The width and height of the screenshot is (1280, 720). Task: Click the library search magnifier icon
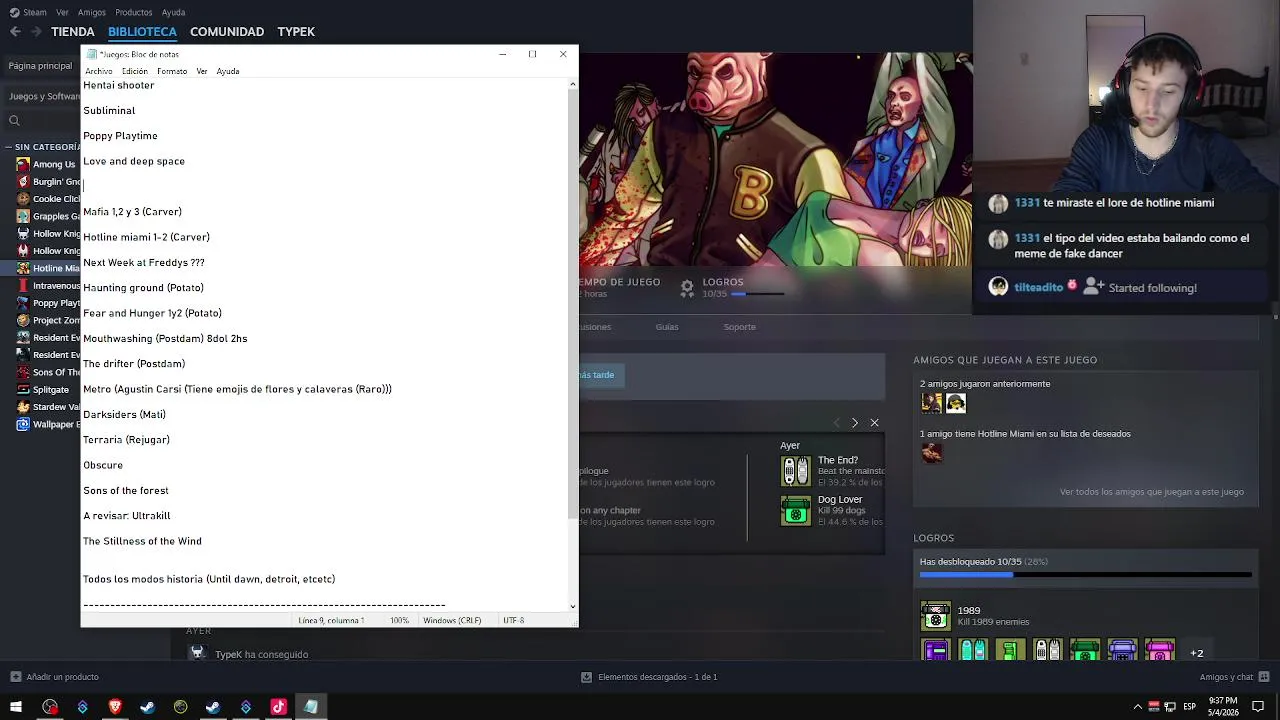coord(14,121)
